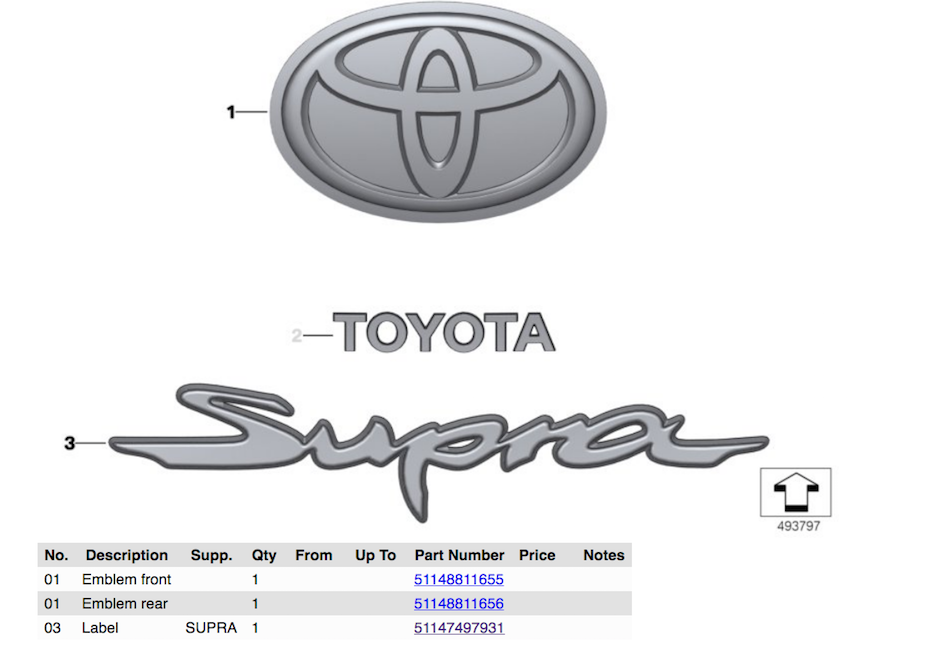
Task: Open part number 51148811655 for Emblem front
Action: (x=459, y=579)
